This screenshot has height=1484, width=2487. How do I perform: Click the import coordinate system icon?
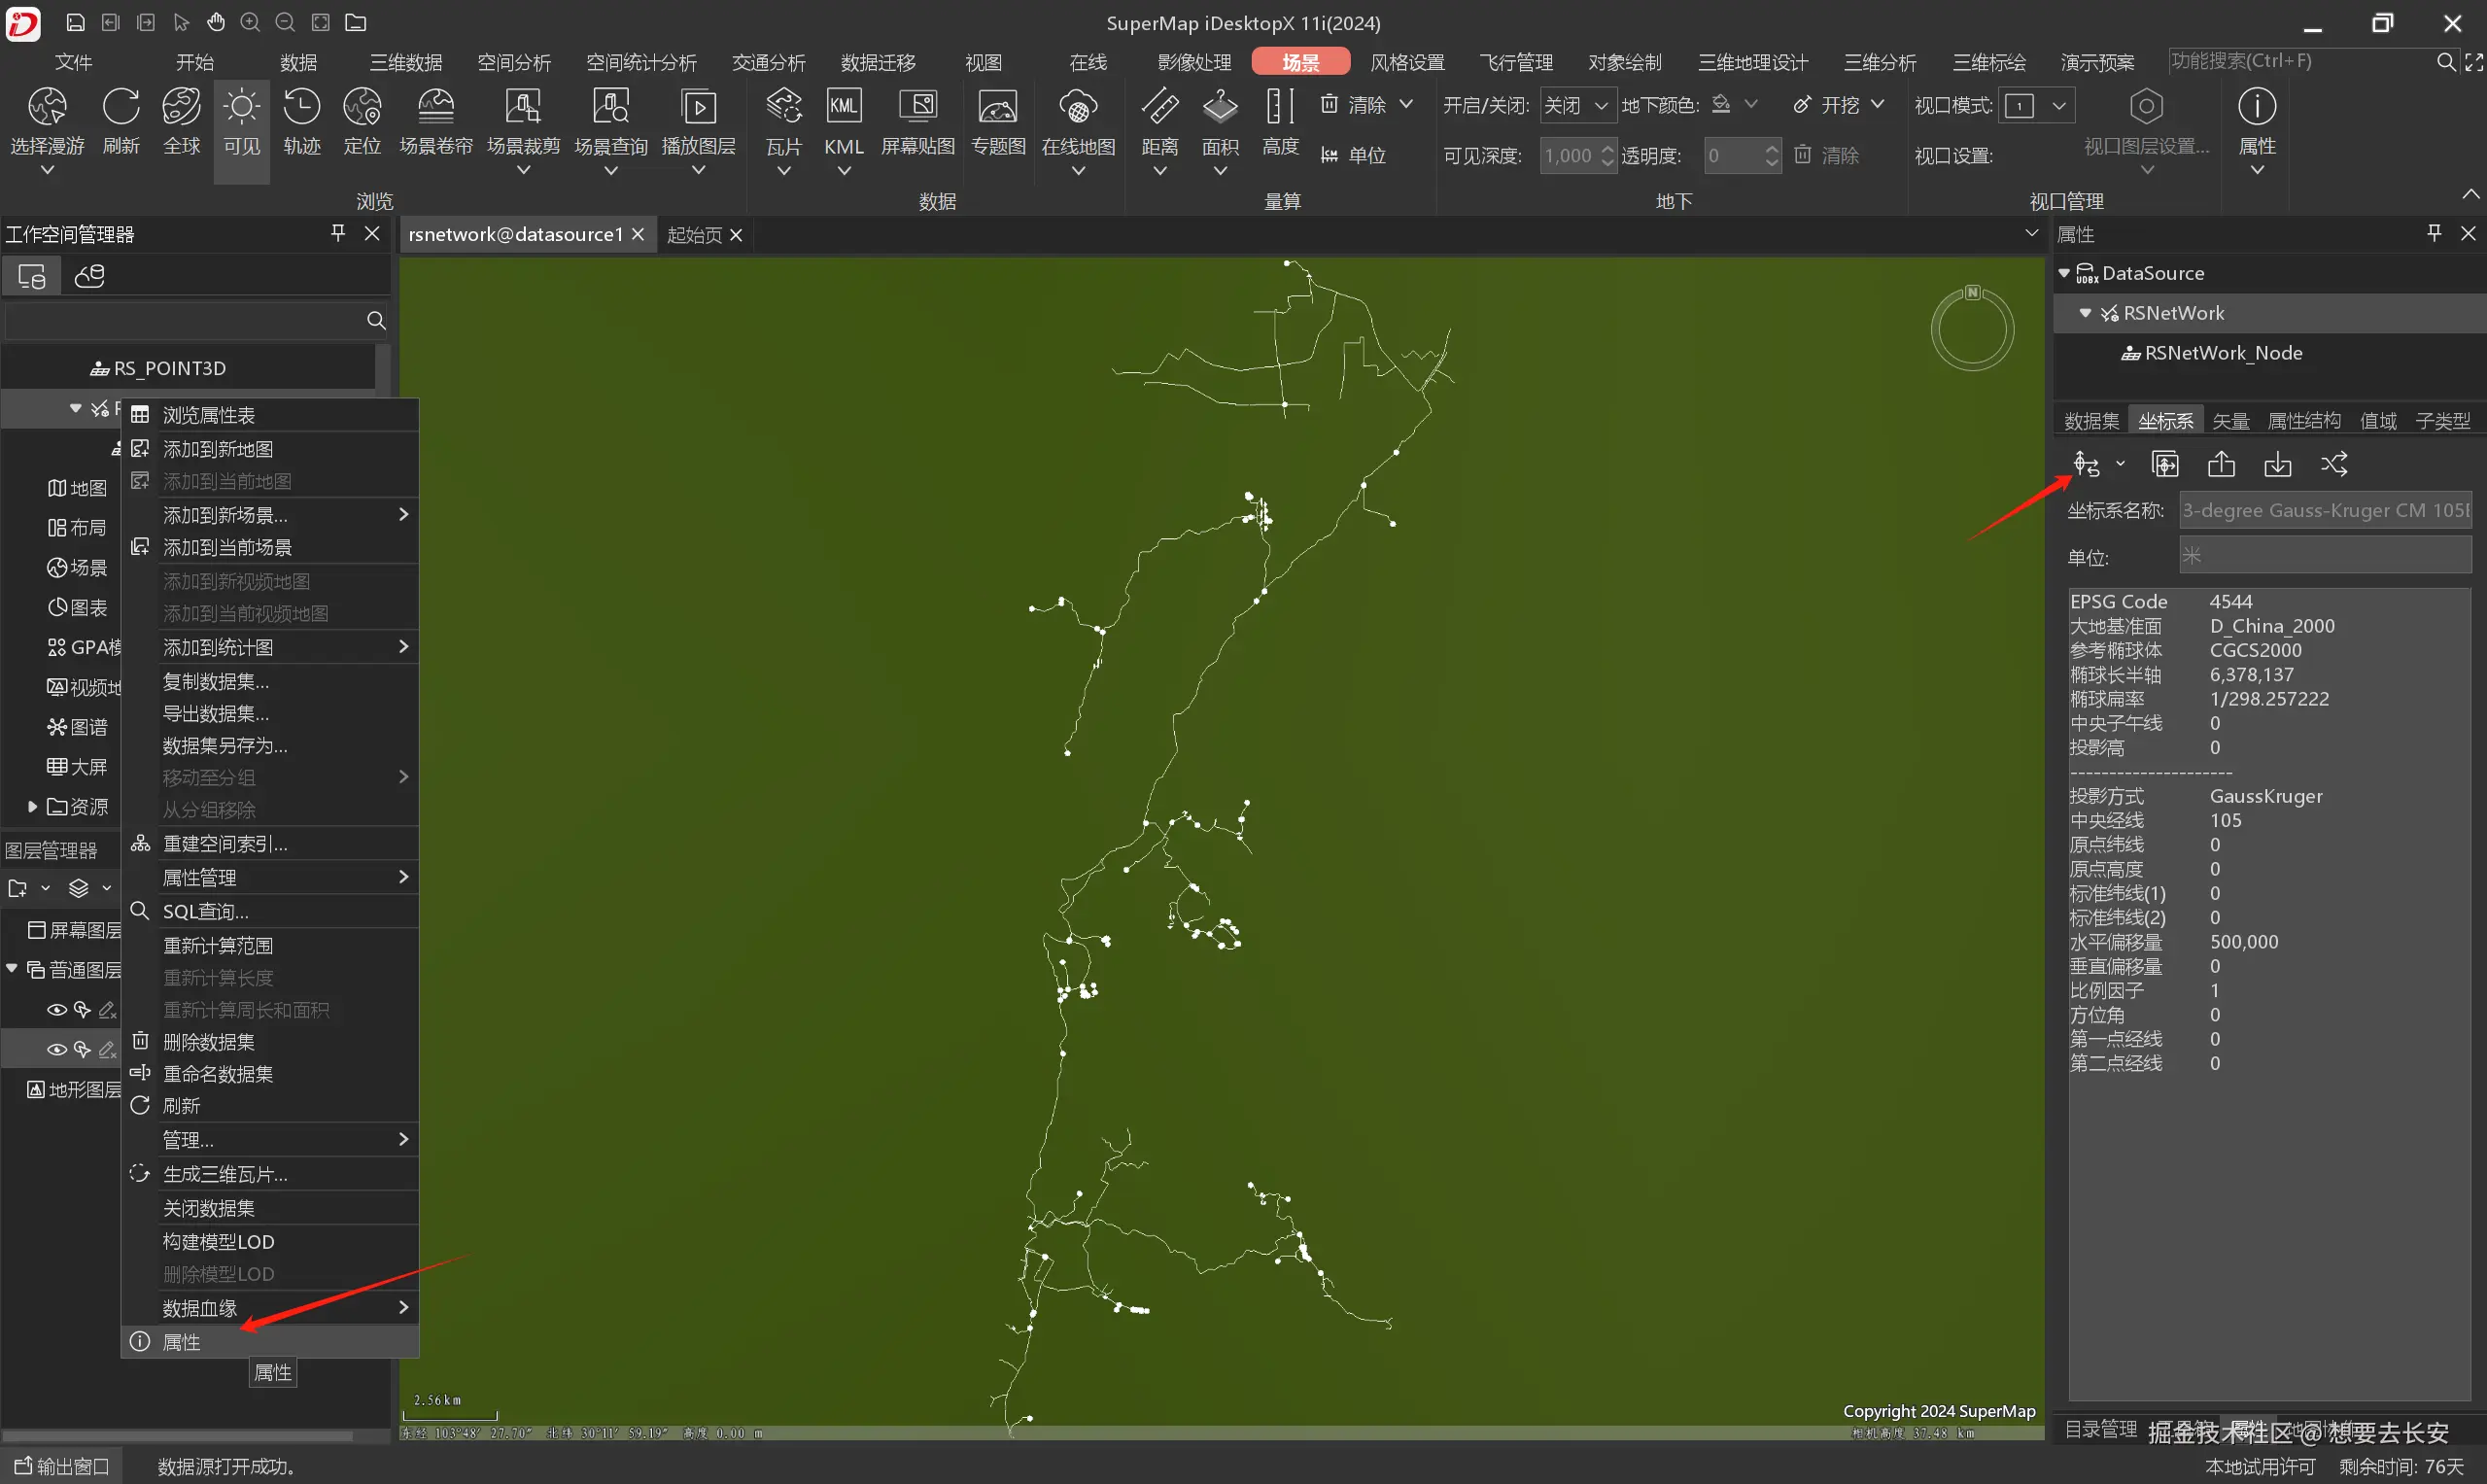(2278, 465)
